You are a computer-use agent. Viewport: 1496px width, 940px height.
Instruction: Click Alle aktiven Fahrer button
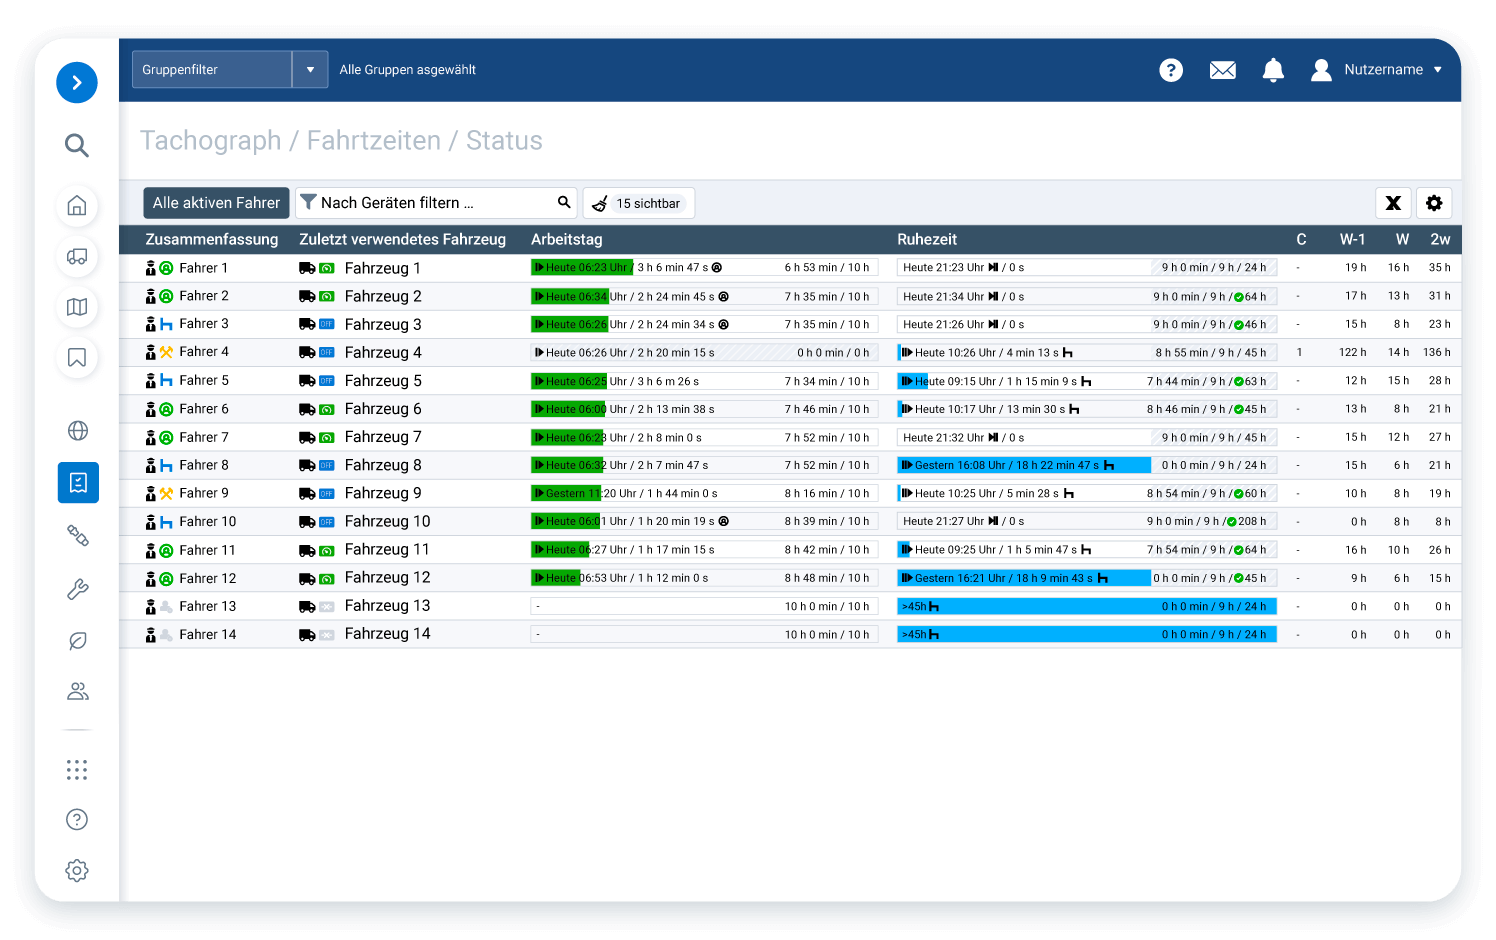pyautogui.click(x=216, y=203)
